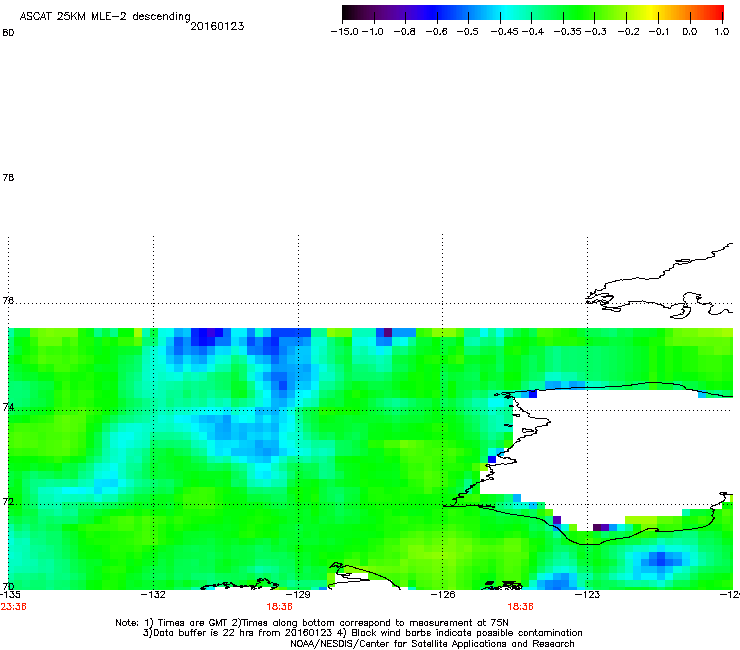Viewport: 740px width, 650px height.
Task: Click the red '18:38' time beneath longitude -129
Action: 279,607
